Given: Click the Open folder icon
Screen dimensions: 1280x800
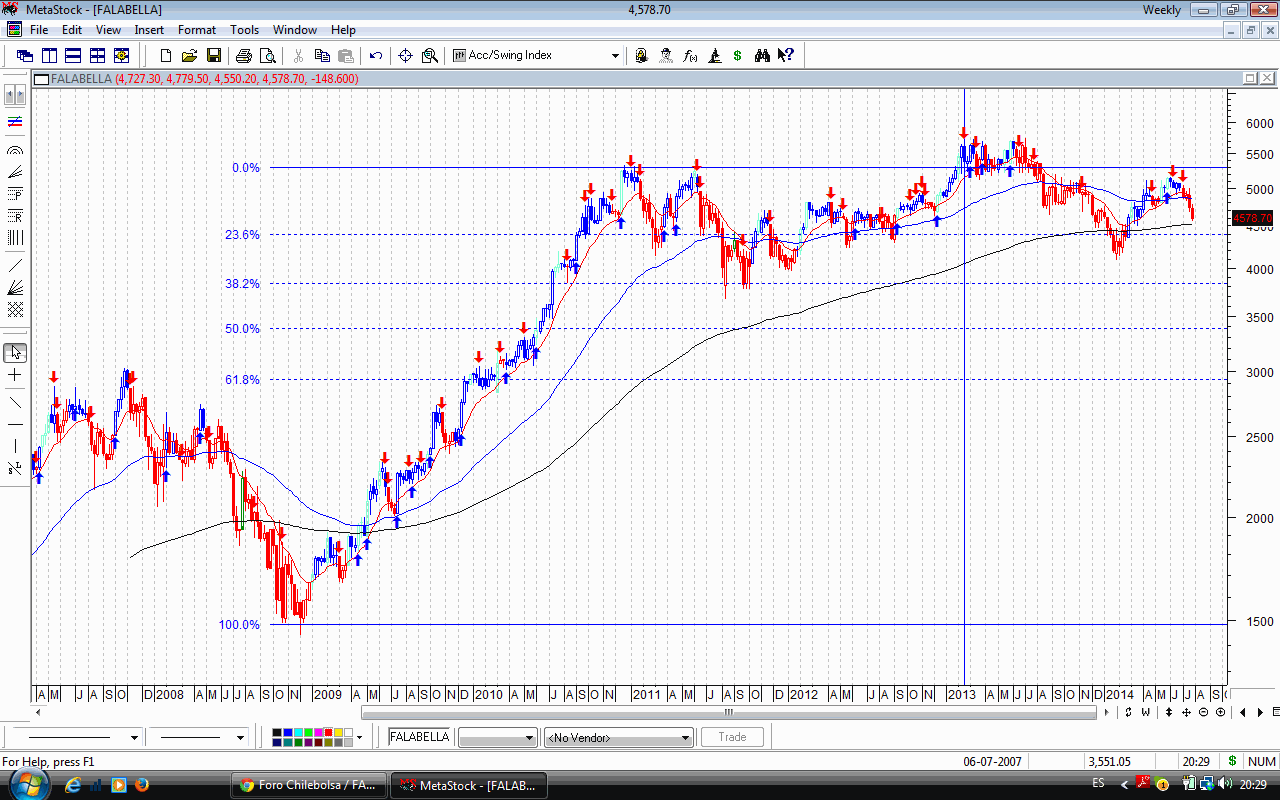Looking at the screenshot, I should 190,55.
